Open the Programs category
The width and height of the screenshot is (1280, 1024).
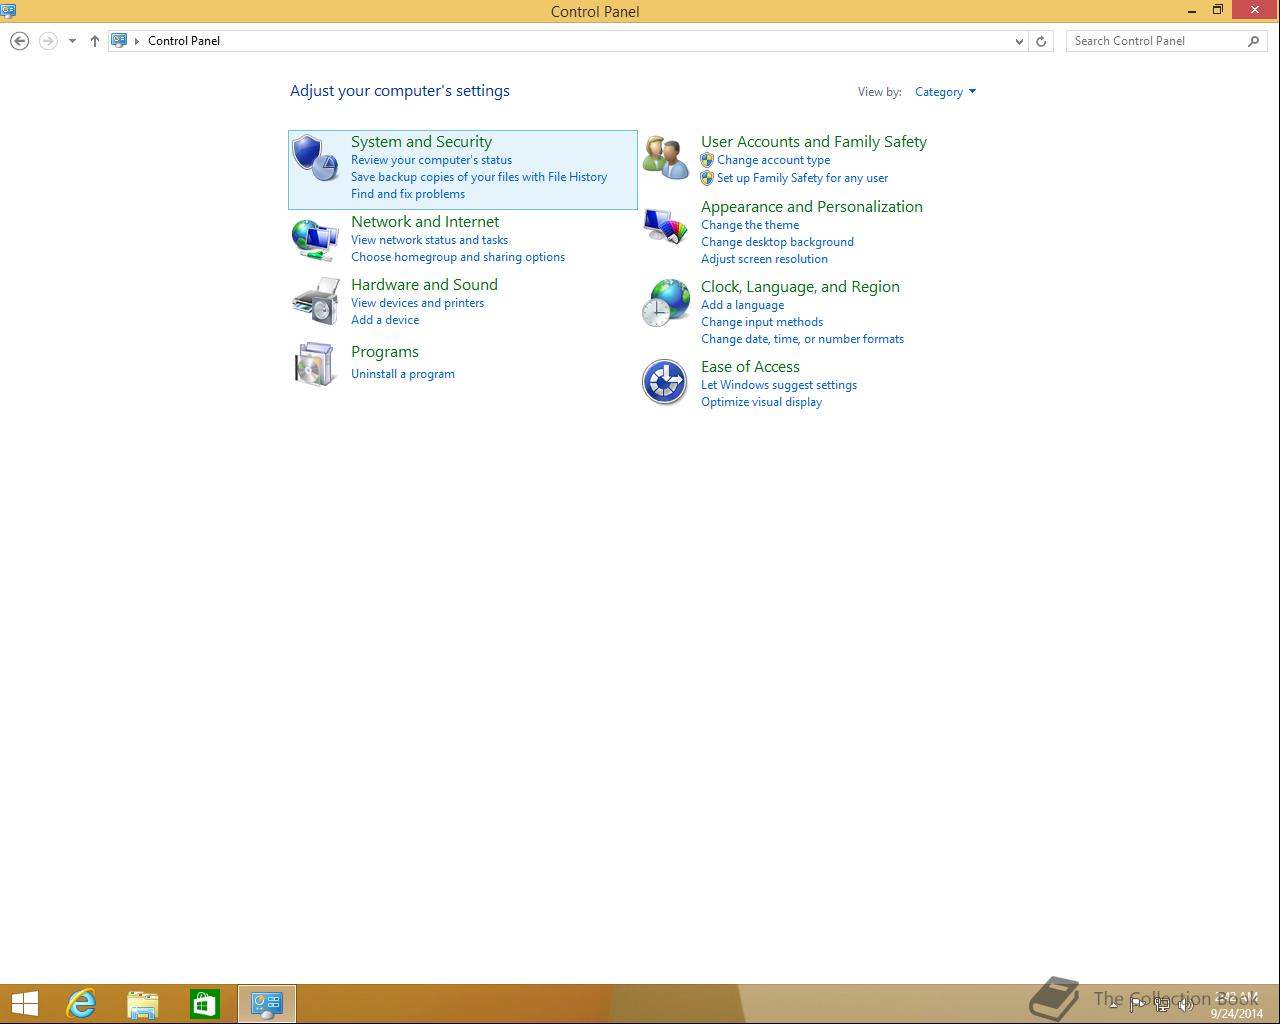tap(385, 352)
